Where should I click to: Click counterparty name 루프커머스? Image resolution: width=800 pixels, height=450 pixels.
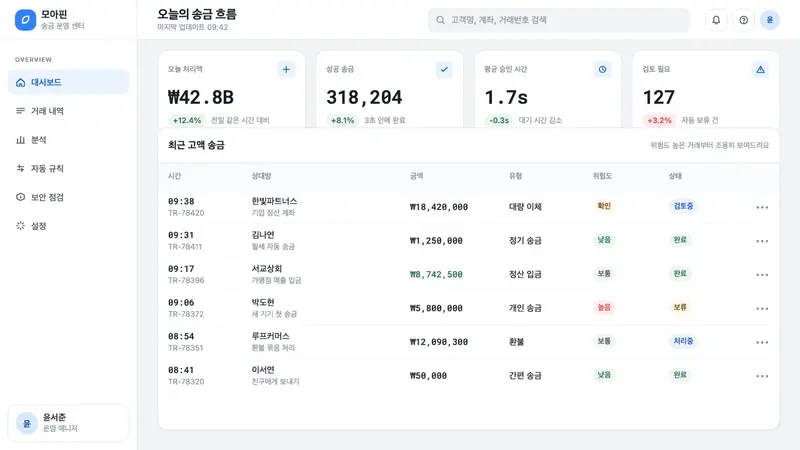(x=270, y=336)
